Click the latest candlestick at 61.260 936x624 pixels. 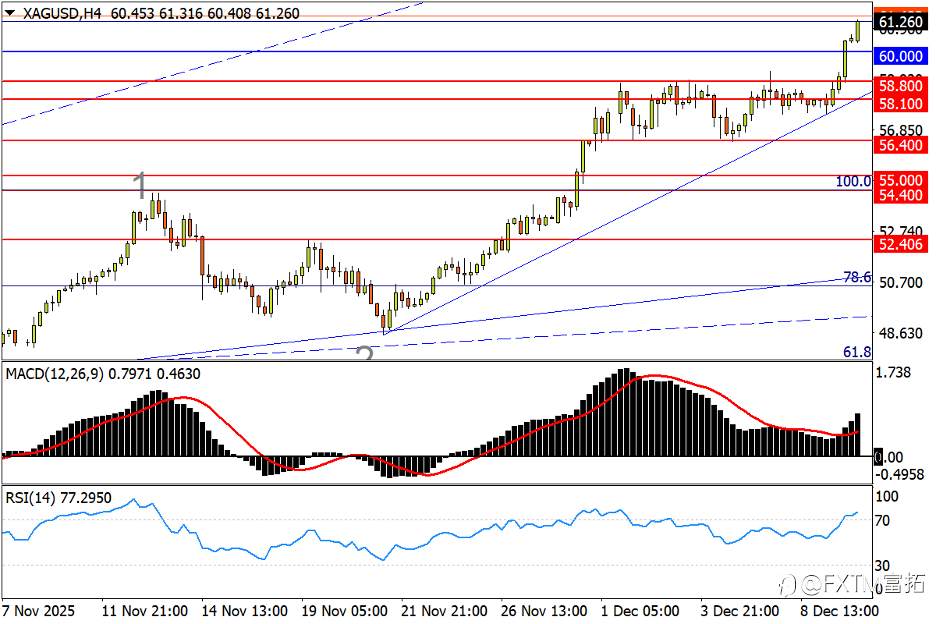point(858,31)
